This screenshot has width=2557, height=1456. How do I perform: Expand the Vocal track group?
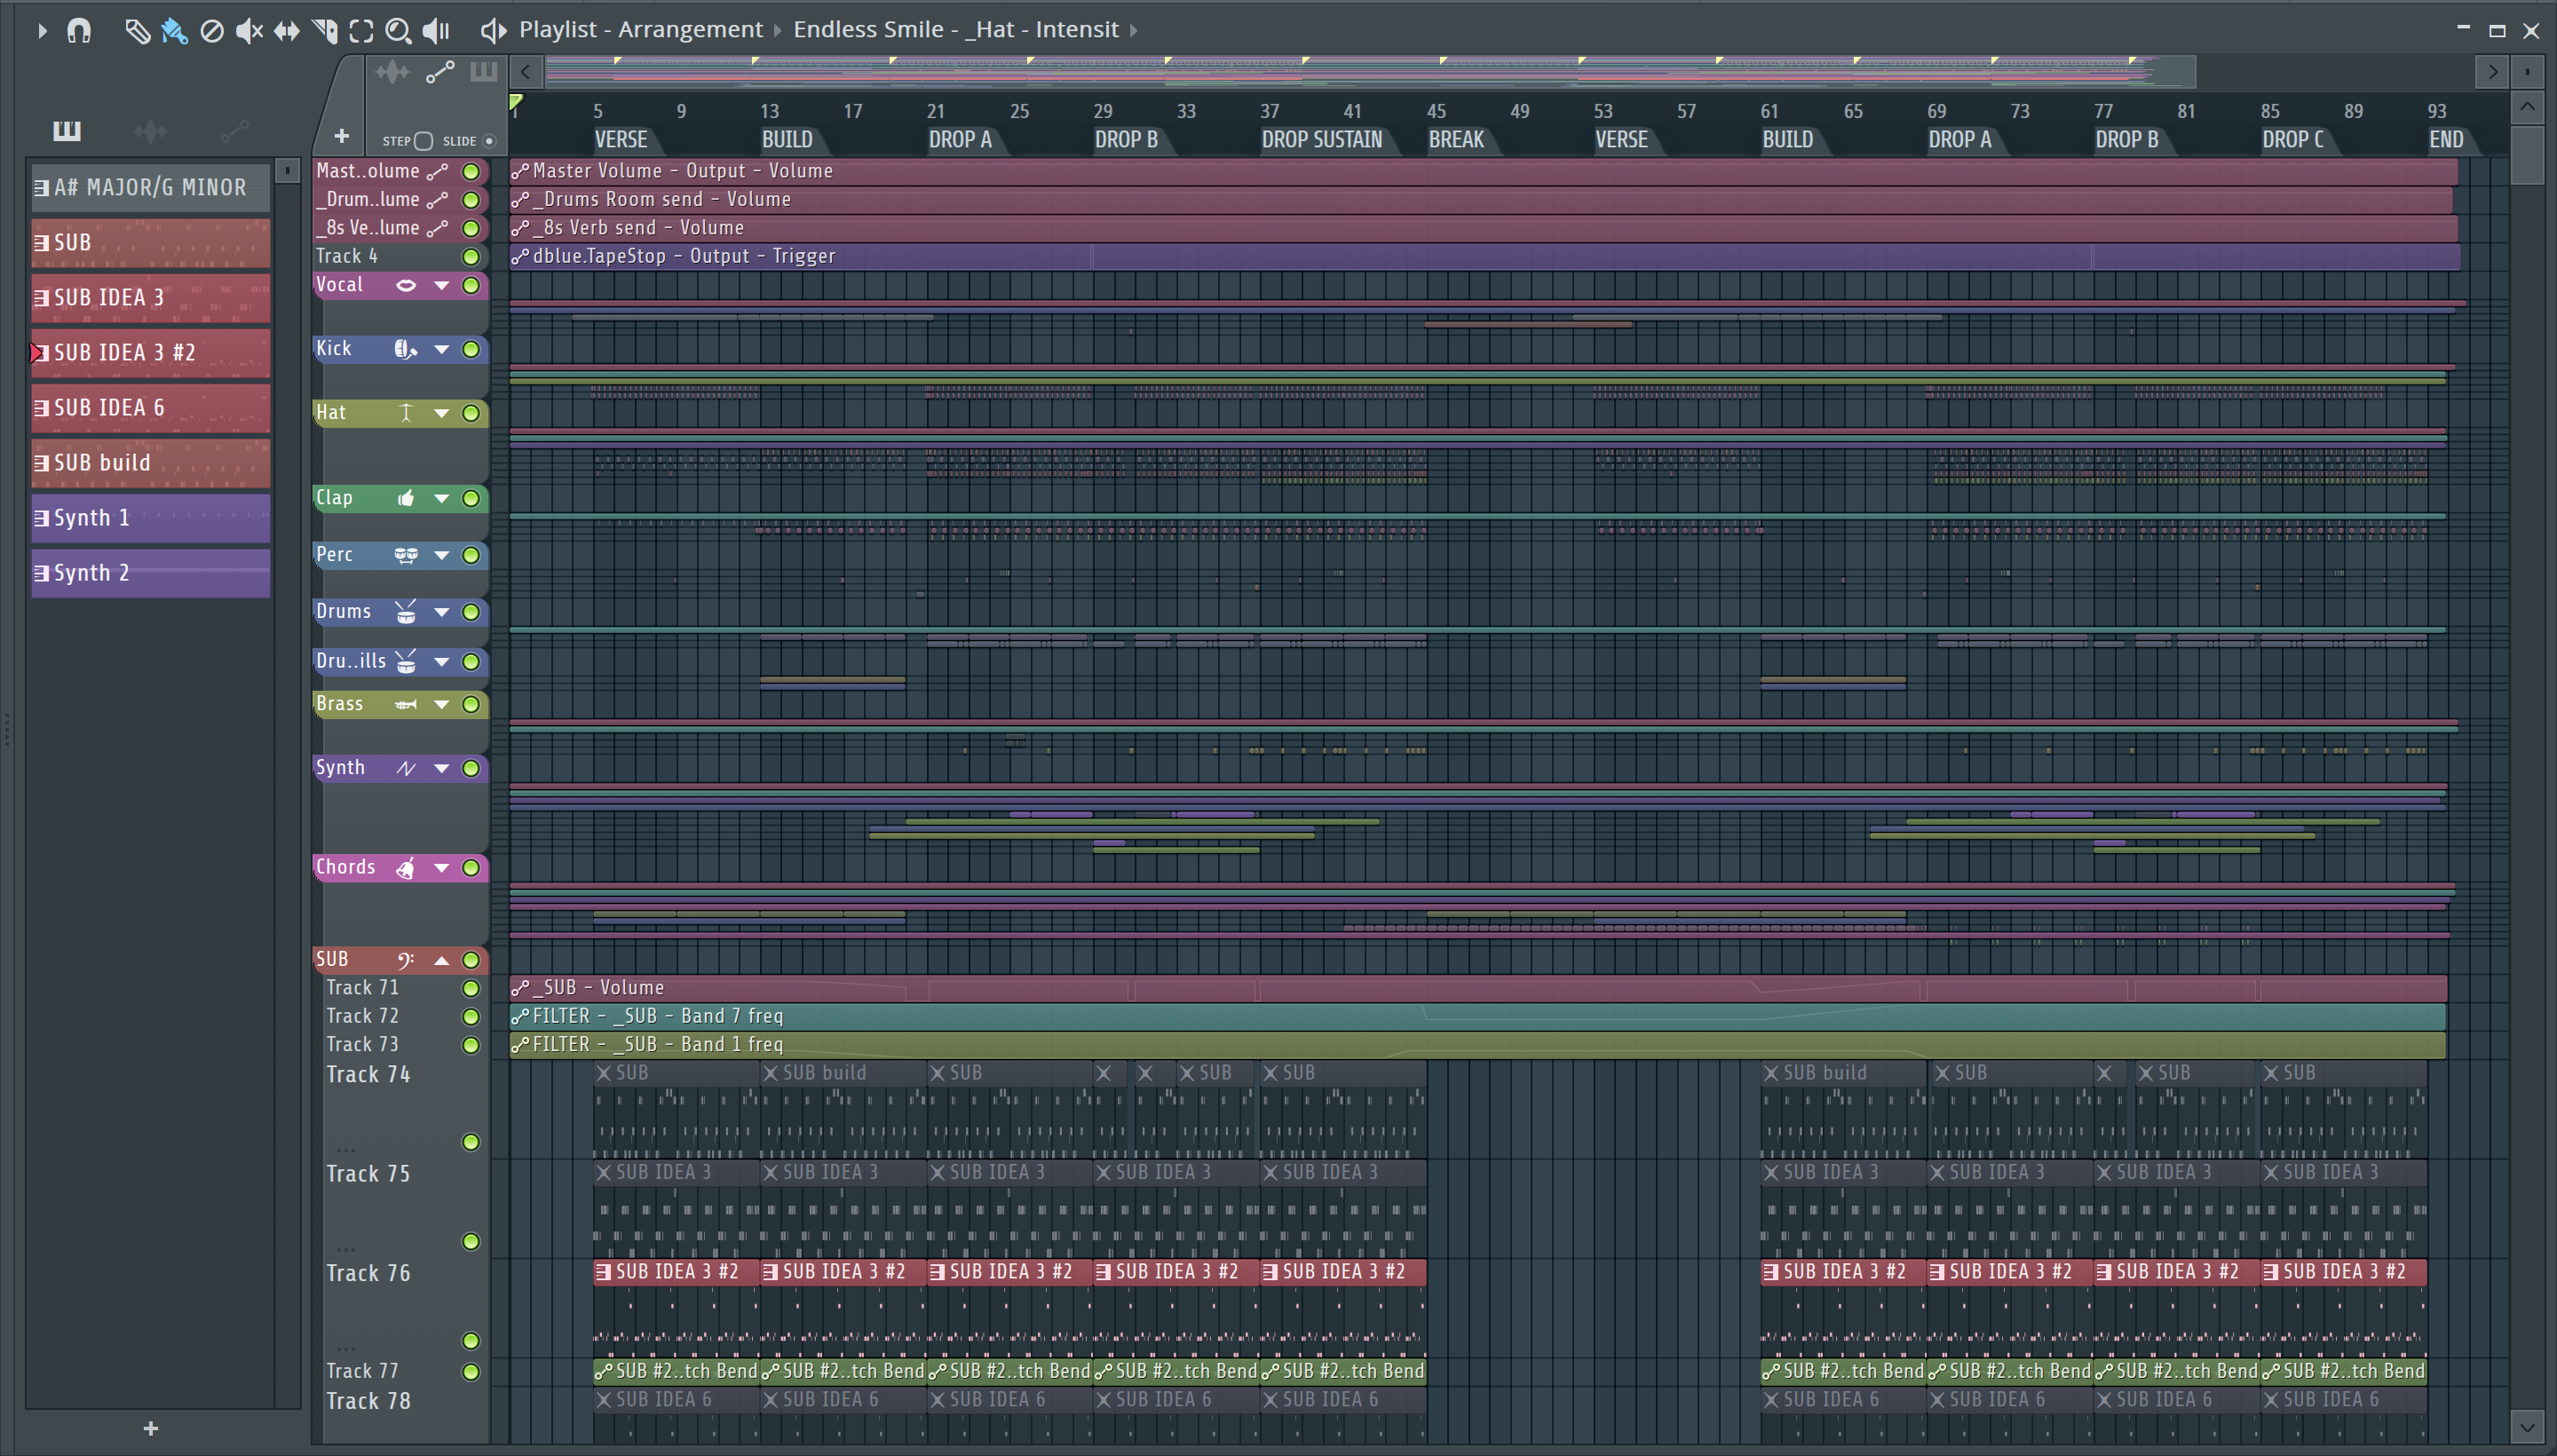tap(441, 286)
